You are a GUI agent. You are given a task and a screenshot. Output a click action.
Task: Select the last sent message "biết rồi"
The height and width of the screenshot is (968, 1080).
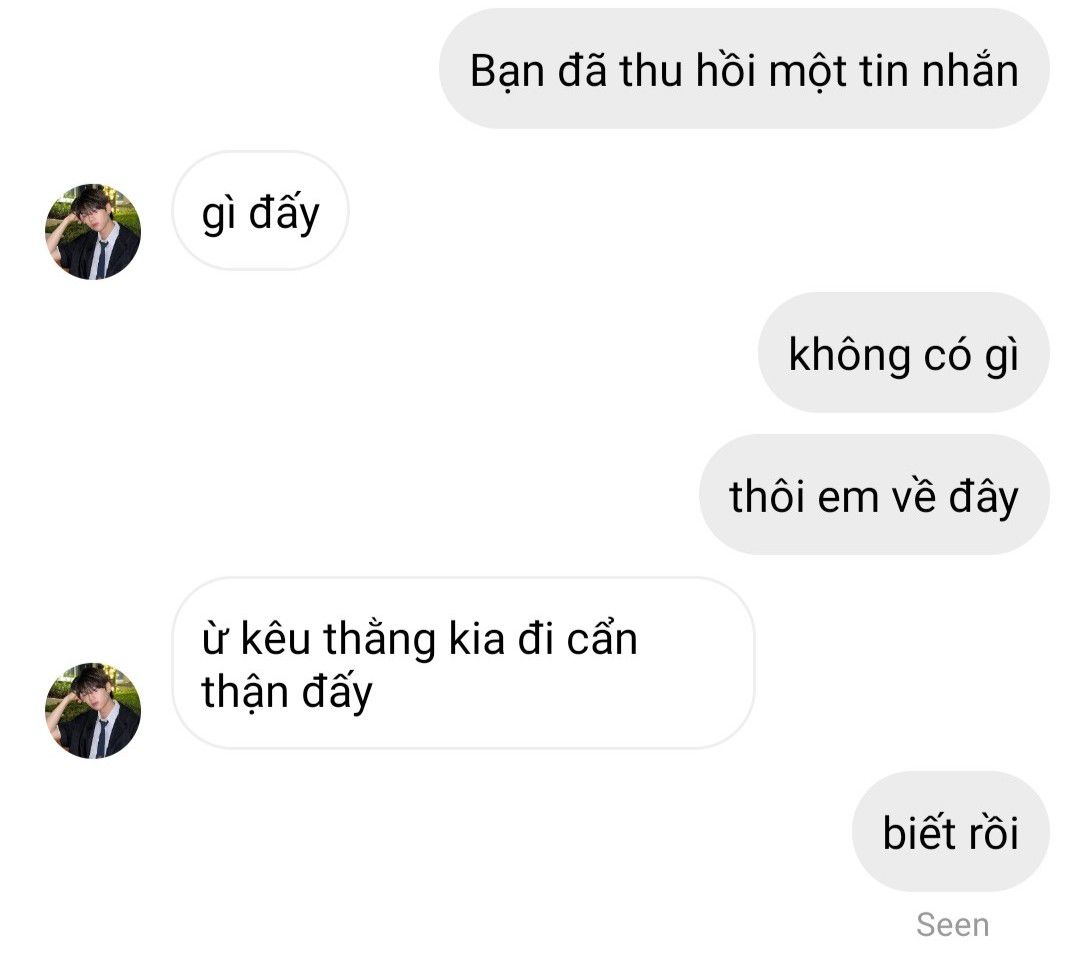(x=951, y=832)
